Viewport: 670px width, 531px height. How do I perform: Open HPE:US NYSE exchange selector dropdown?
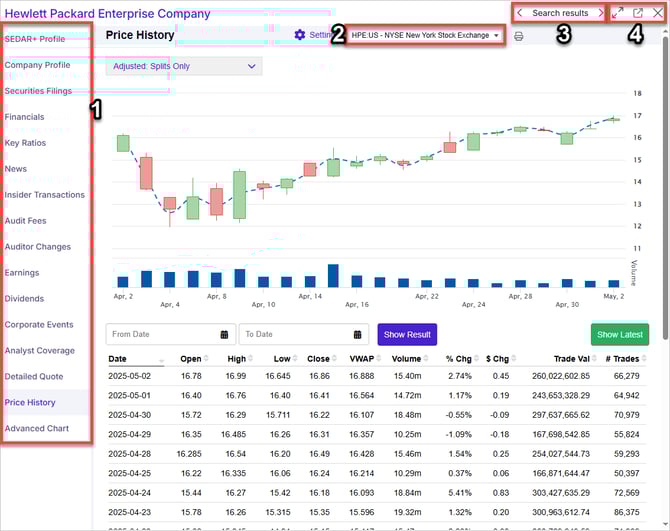click(x=425, y=35)
